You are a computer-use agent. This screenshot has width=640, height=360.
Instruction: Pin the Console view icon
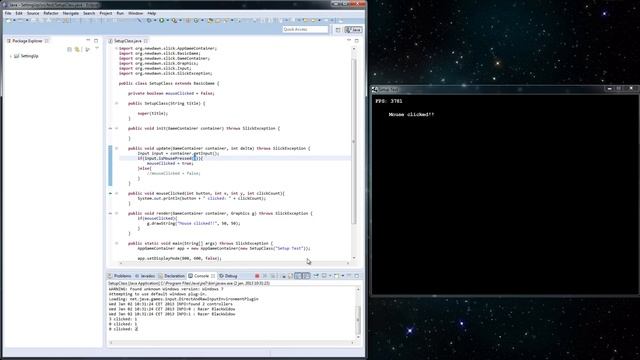316,276
